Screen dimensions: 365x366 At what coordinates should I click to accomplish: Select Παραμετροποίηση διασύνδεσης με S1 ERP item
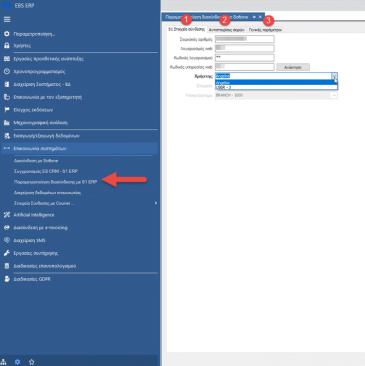pyautogui.click(x=55, y=182)
